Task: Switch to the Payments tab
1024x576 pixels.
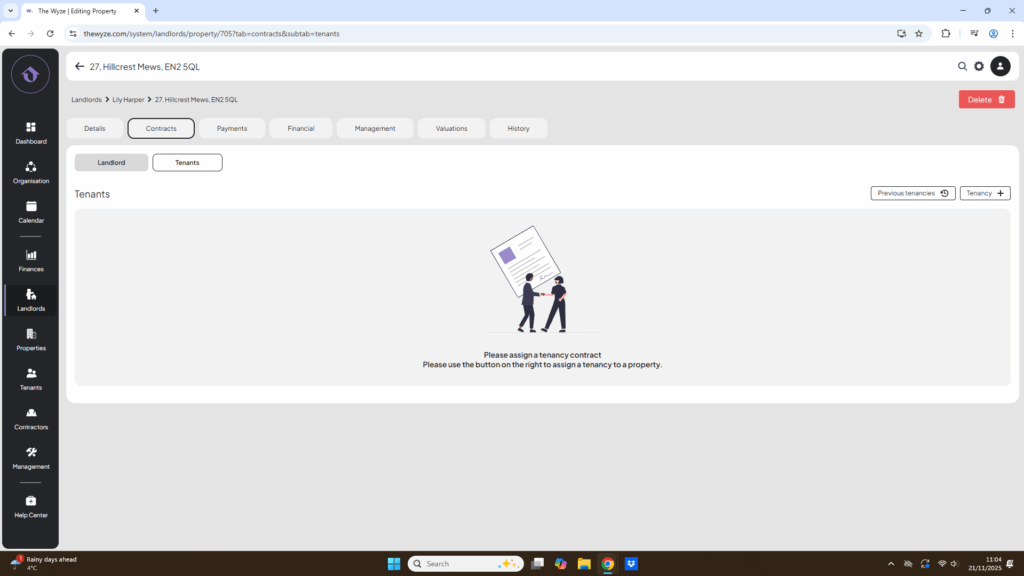Action: (232, 128)
